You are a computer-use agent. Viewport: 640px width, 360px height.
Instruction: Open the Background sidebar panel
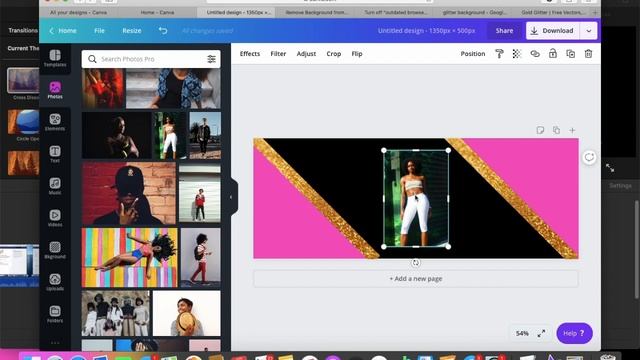[55, 250]
